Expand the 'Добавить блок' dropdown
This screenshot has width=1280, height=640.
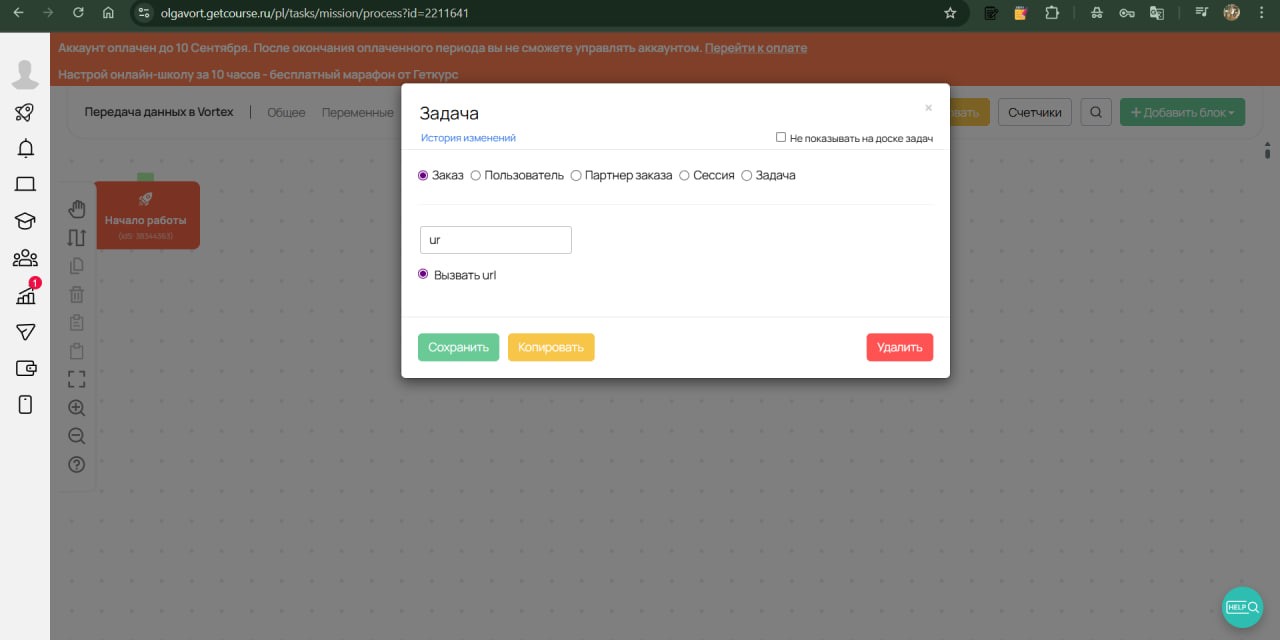1182,112
